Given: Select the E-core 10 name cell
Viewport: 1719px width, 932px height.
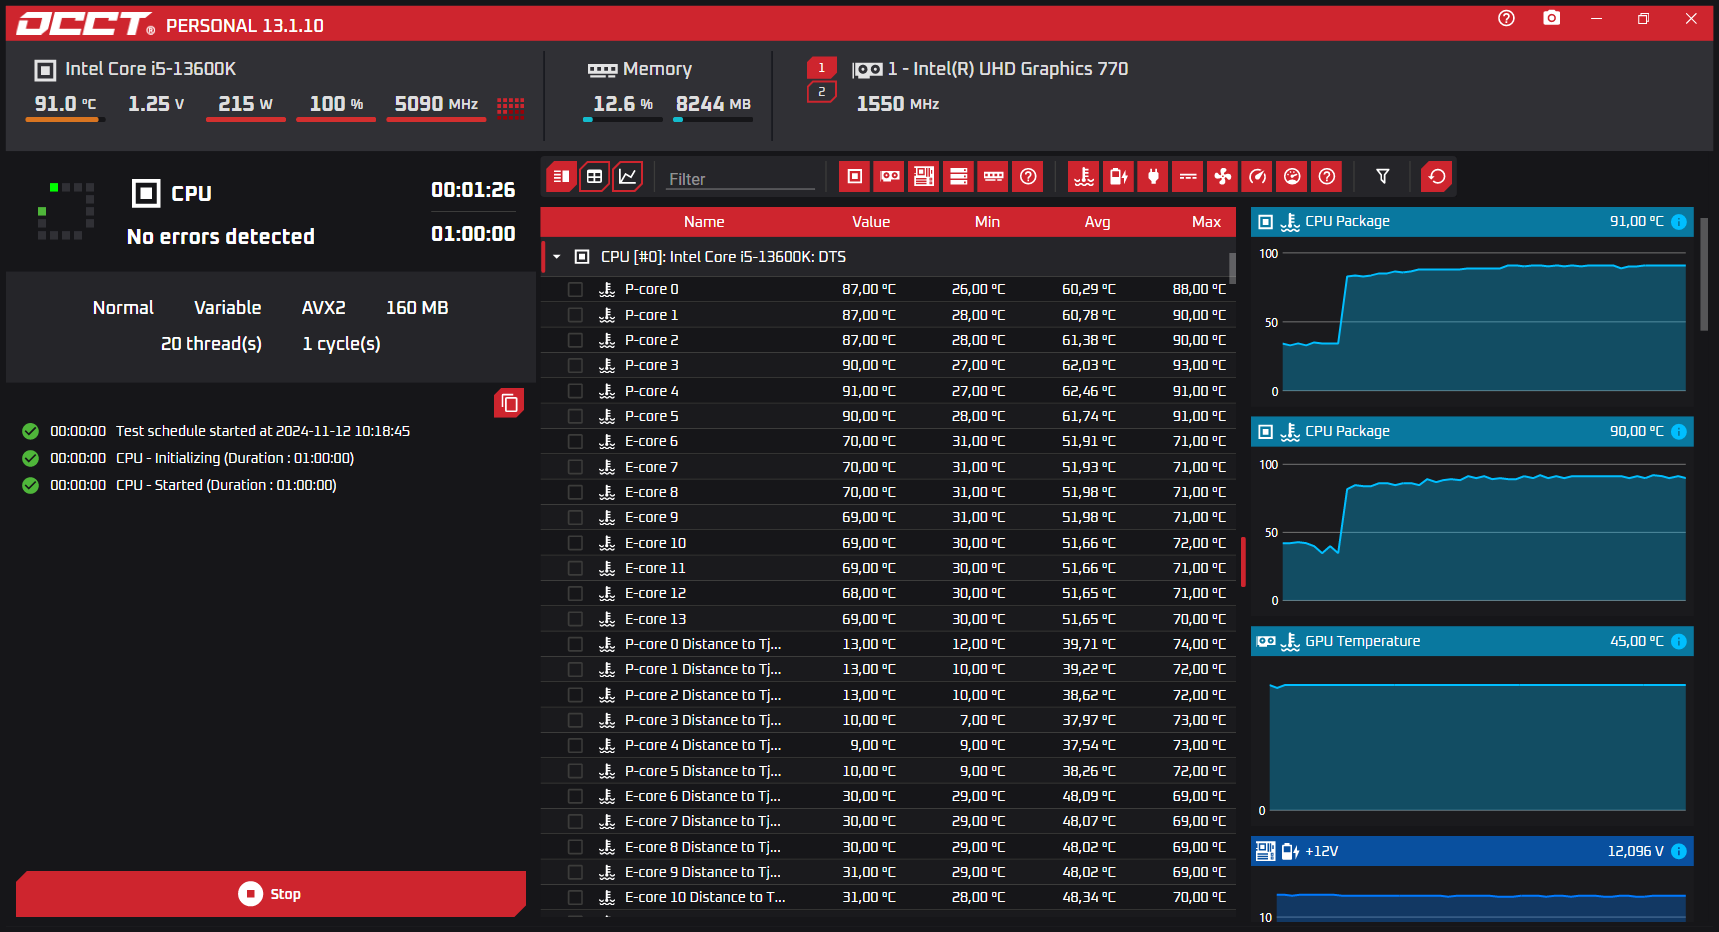Looking at the screenshot, I should 655,543.
